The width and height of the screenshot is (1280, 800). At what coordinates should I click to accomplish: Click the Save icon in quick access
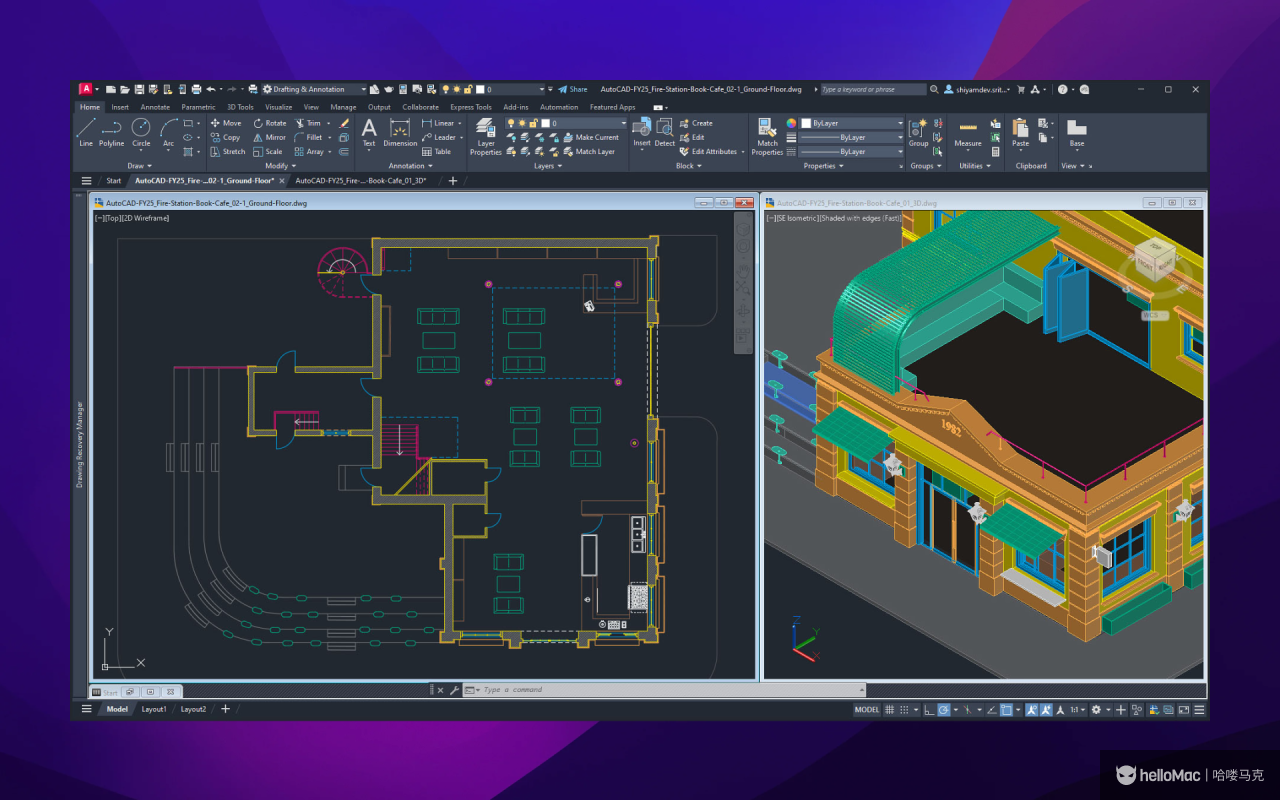pyautogui.click(x=139, y=89)
